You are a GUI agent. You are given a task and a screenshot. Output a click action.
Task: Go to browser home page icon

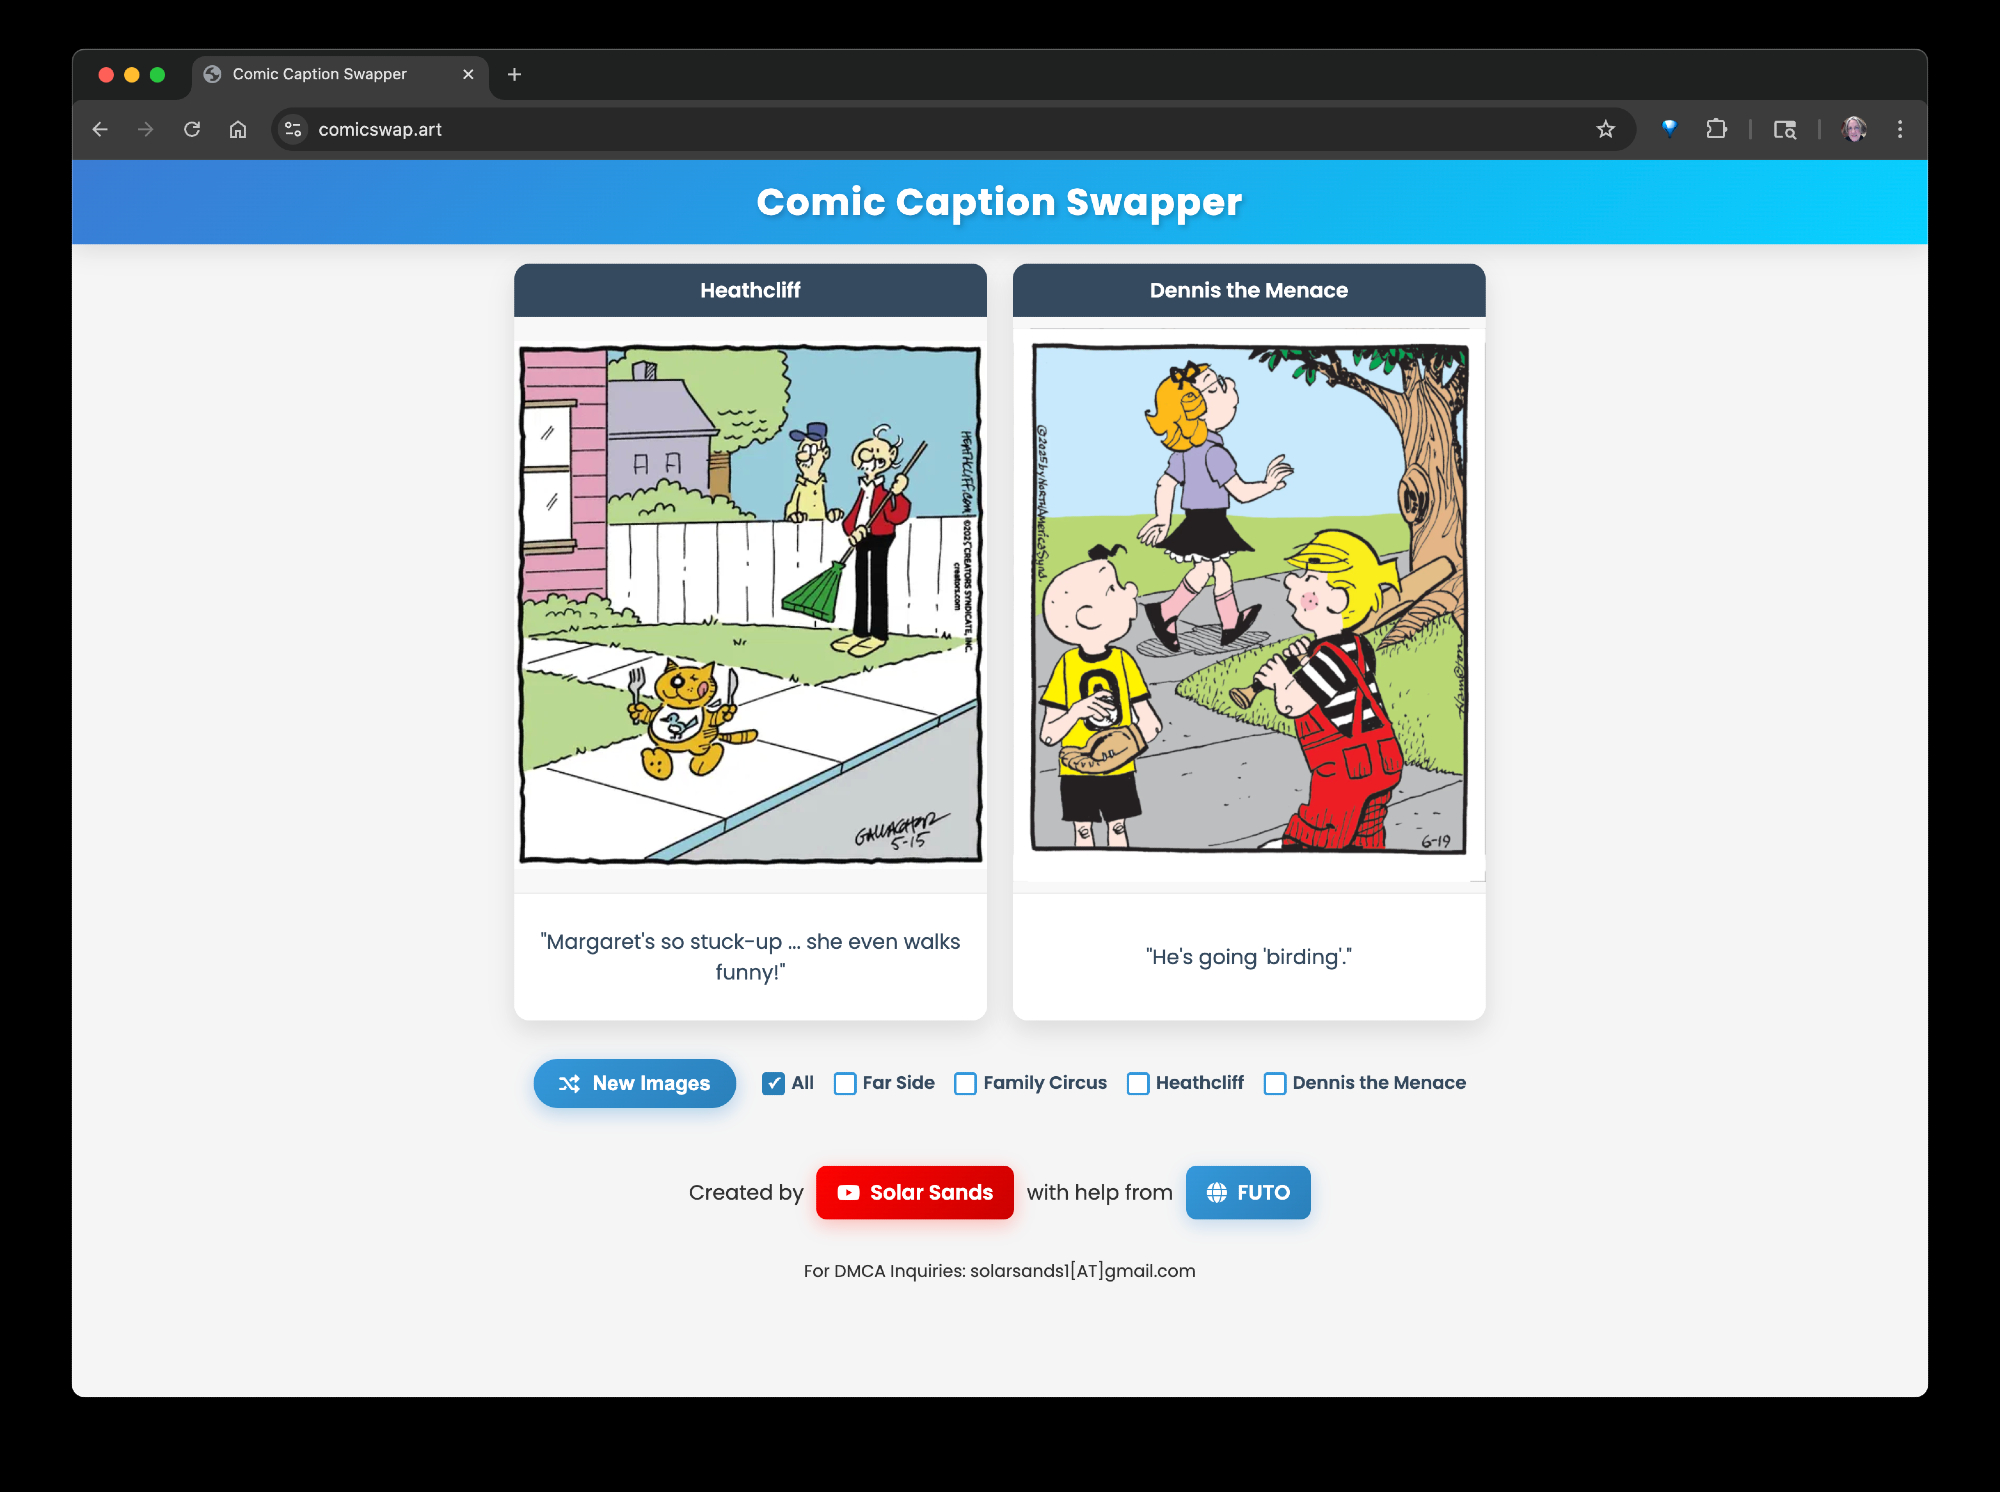[x=238, y=129]
